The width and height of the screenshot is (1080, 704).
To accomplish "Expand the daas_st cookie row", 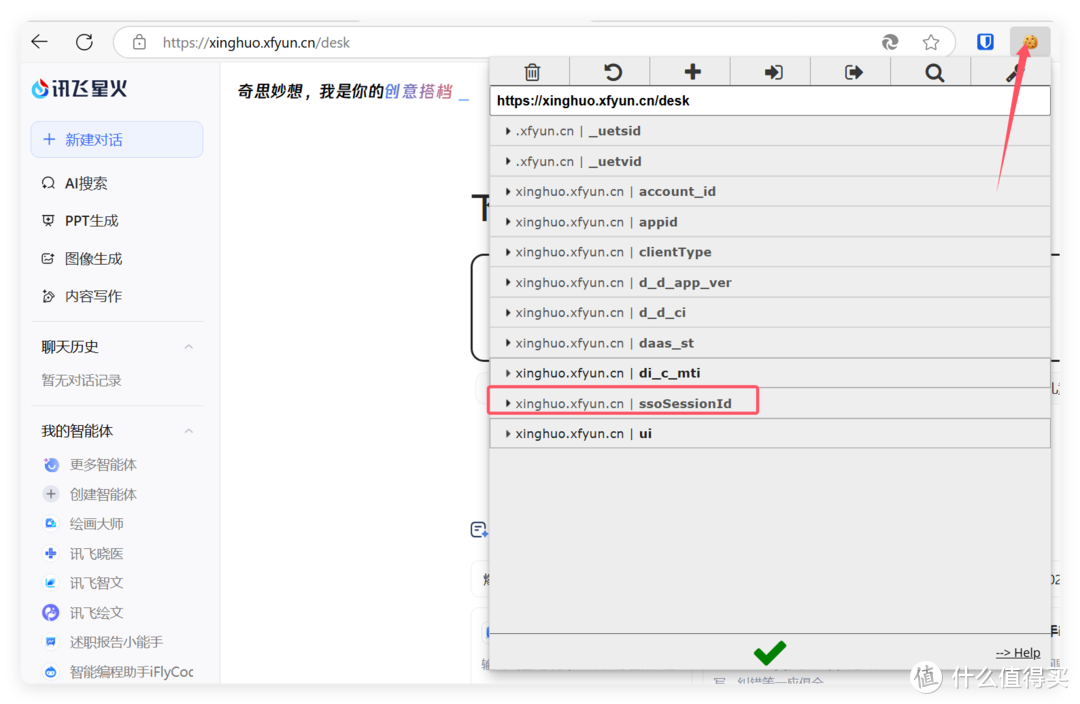I will [769, 342].
